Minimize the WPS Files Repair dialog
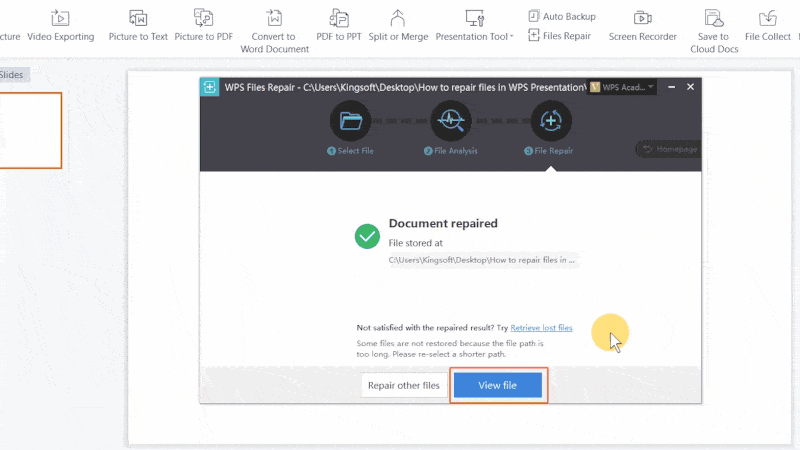This screenshot has height=450, width=800. click(671, 87)
